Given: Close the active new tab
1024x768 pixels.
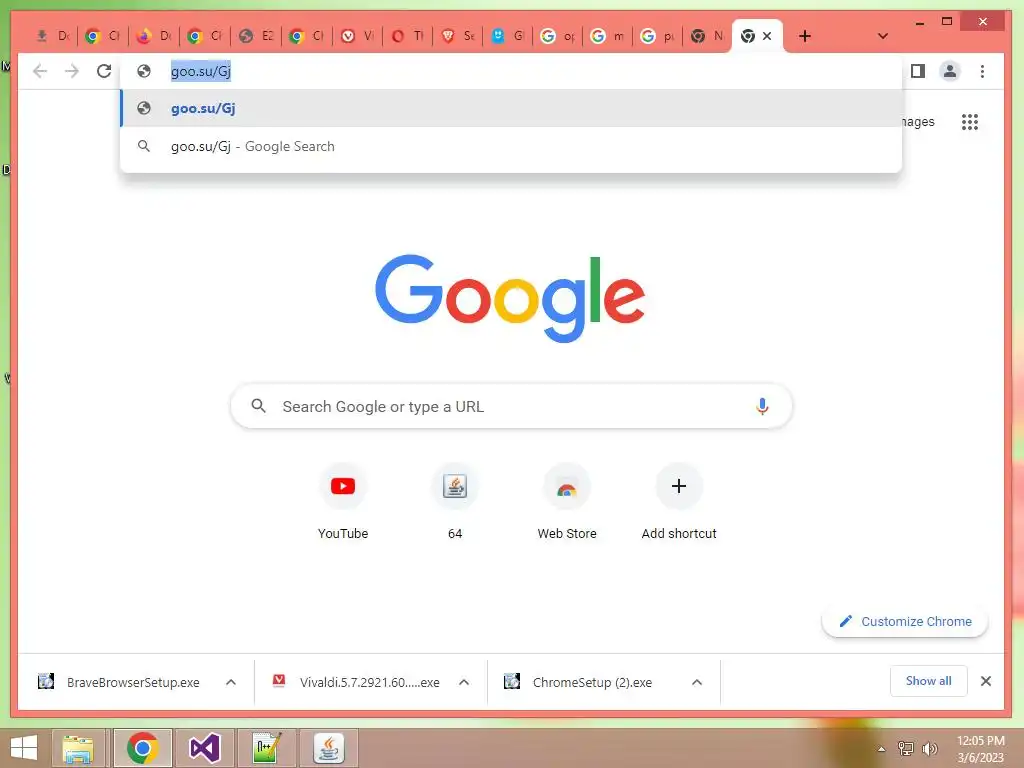Looking at the screenshot, I should [767, 36].
